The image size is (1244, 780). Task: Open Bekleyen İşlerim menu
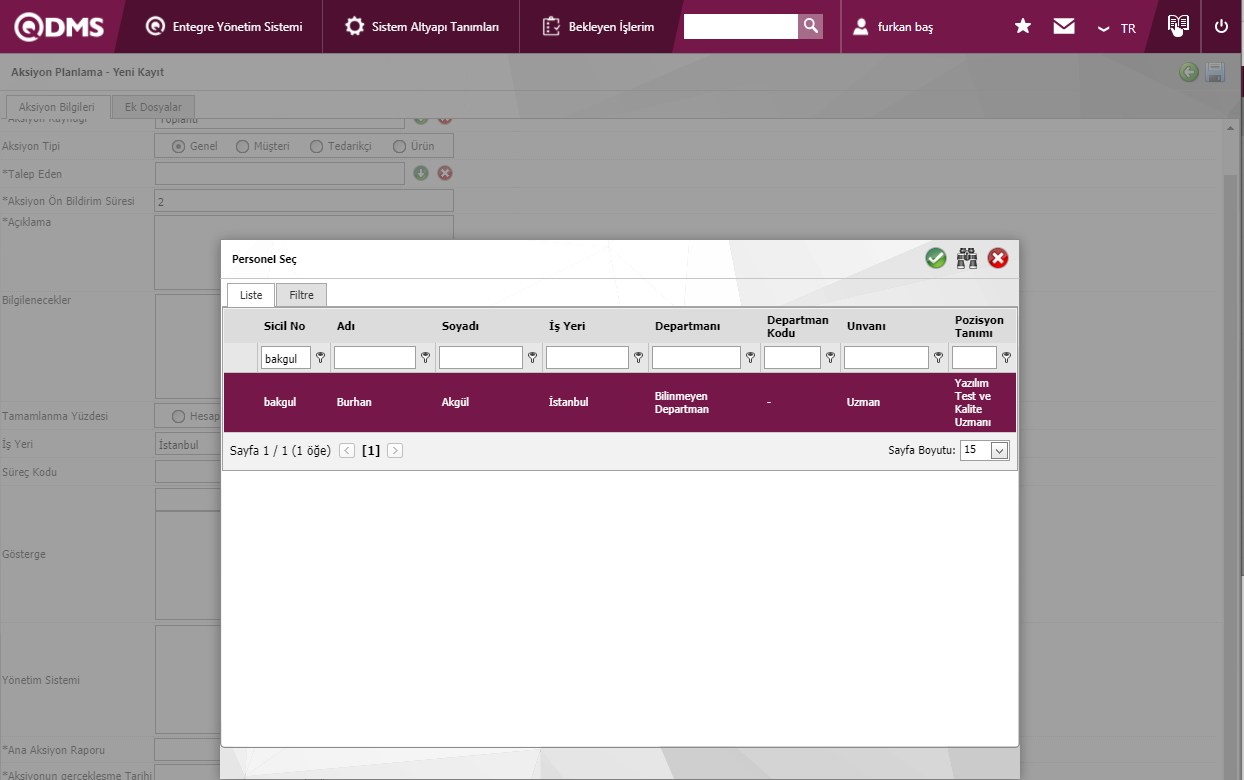[599, 27]
